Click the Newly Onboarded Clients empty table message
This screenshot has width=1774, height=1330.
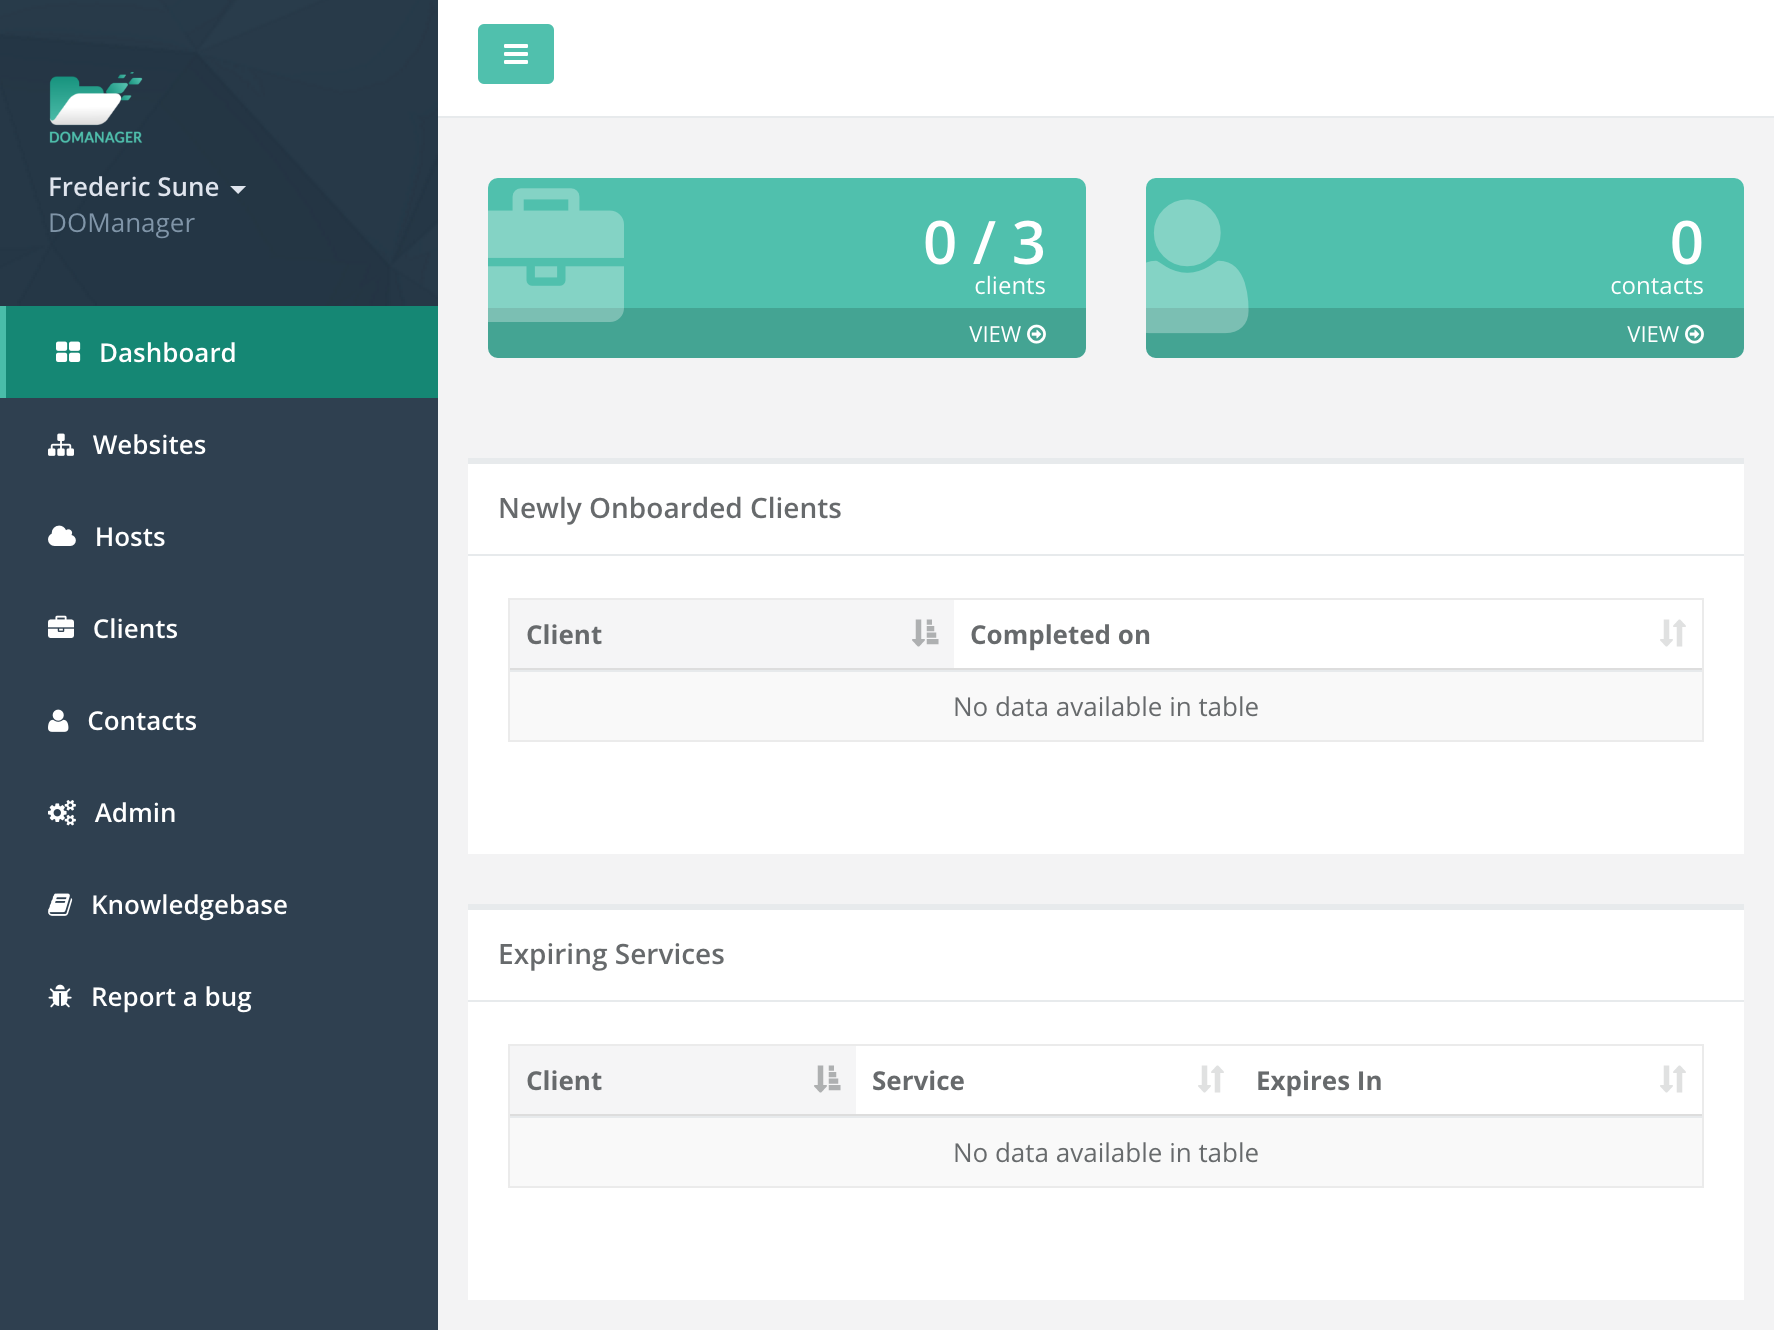coord(1106,707)
